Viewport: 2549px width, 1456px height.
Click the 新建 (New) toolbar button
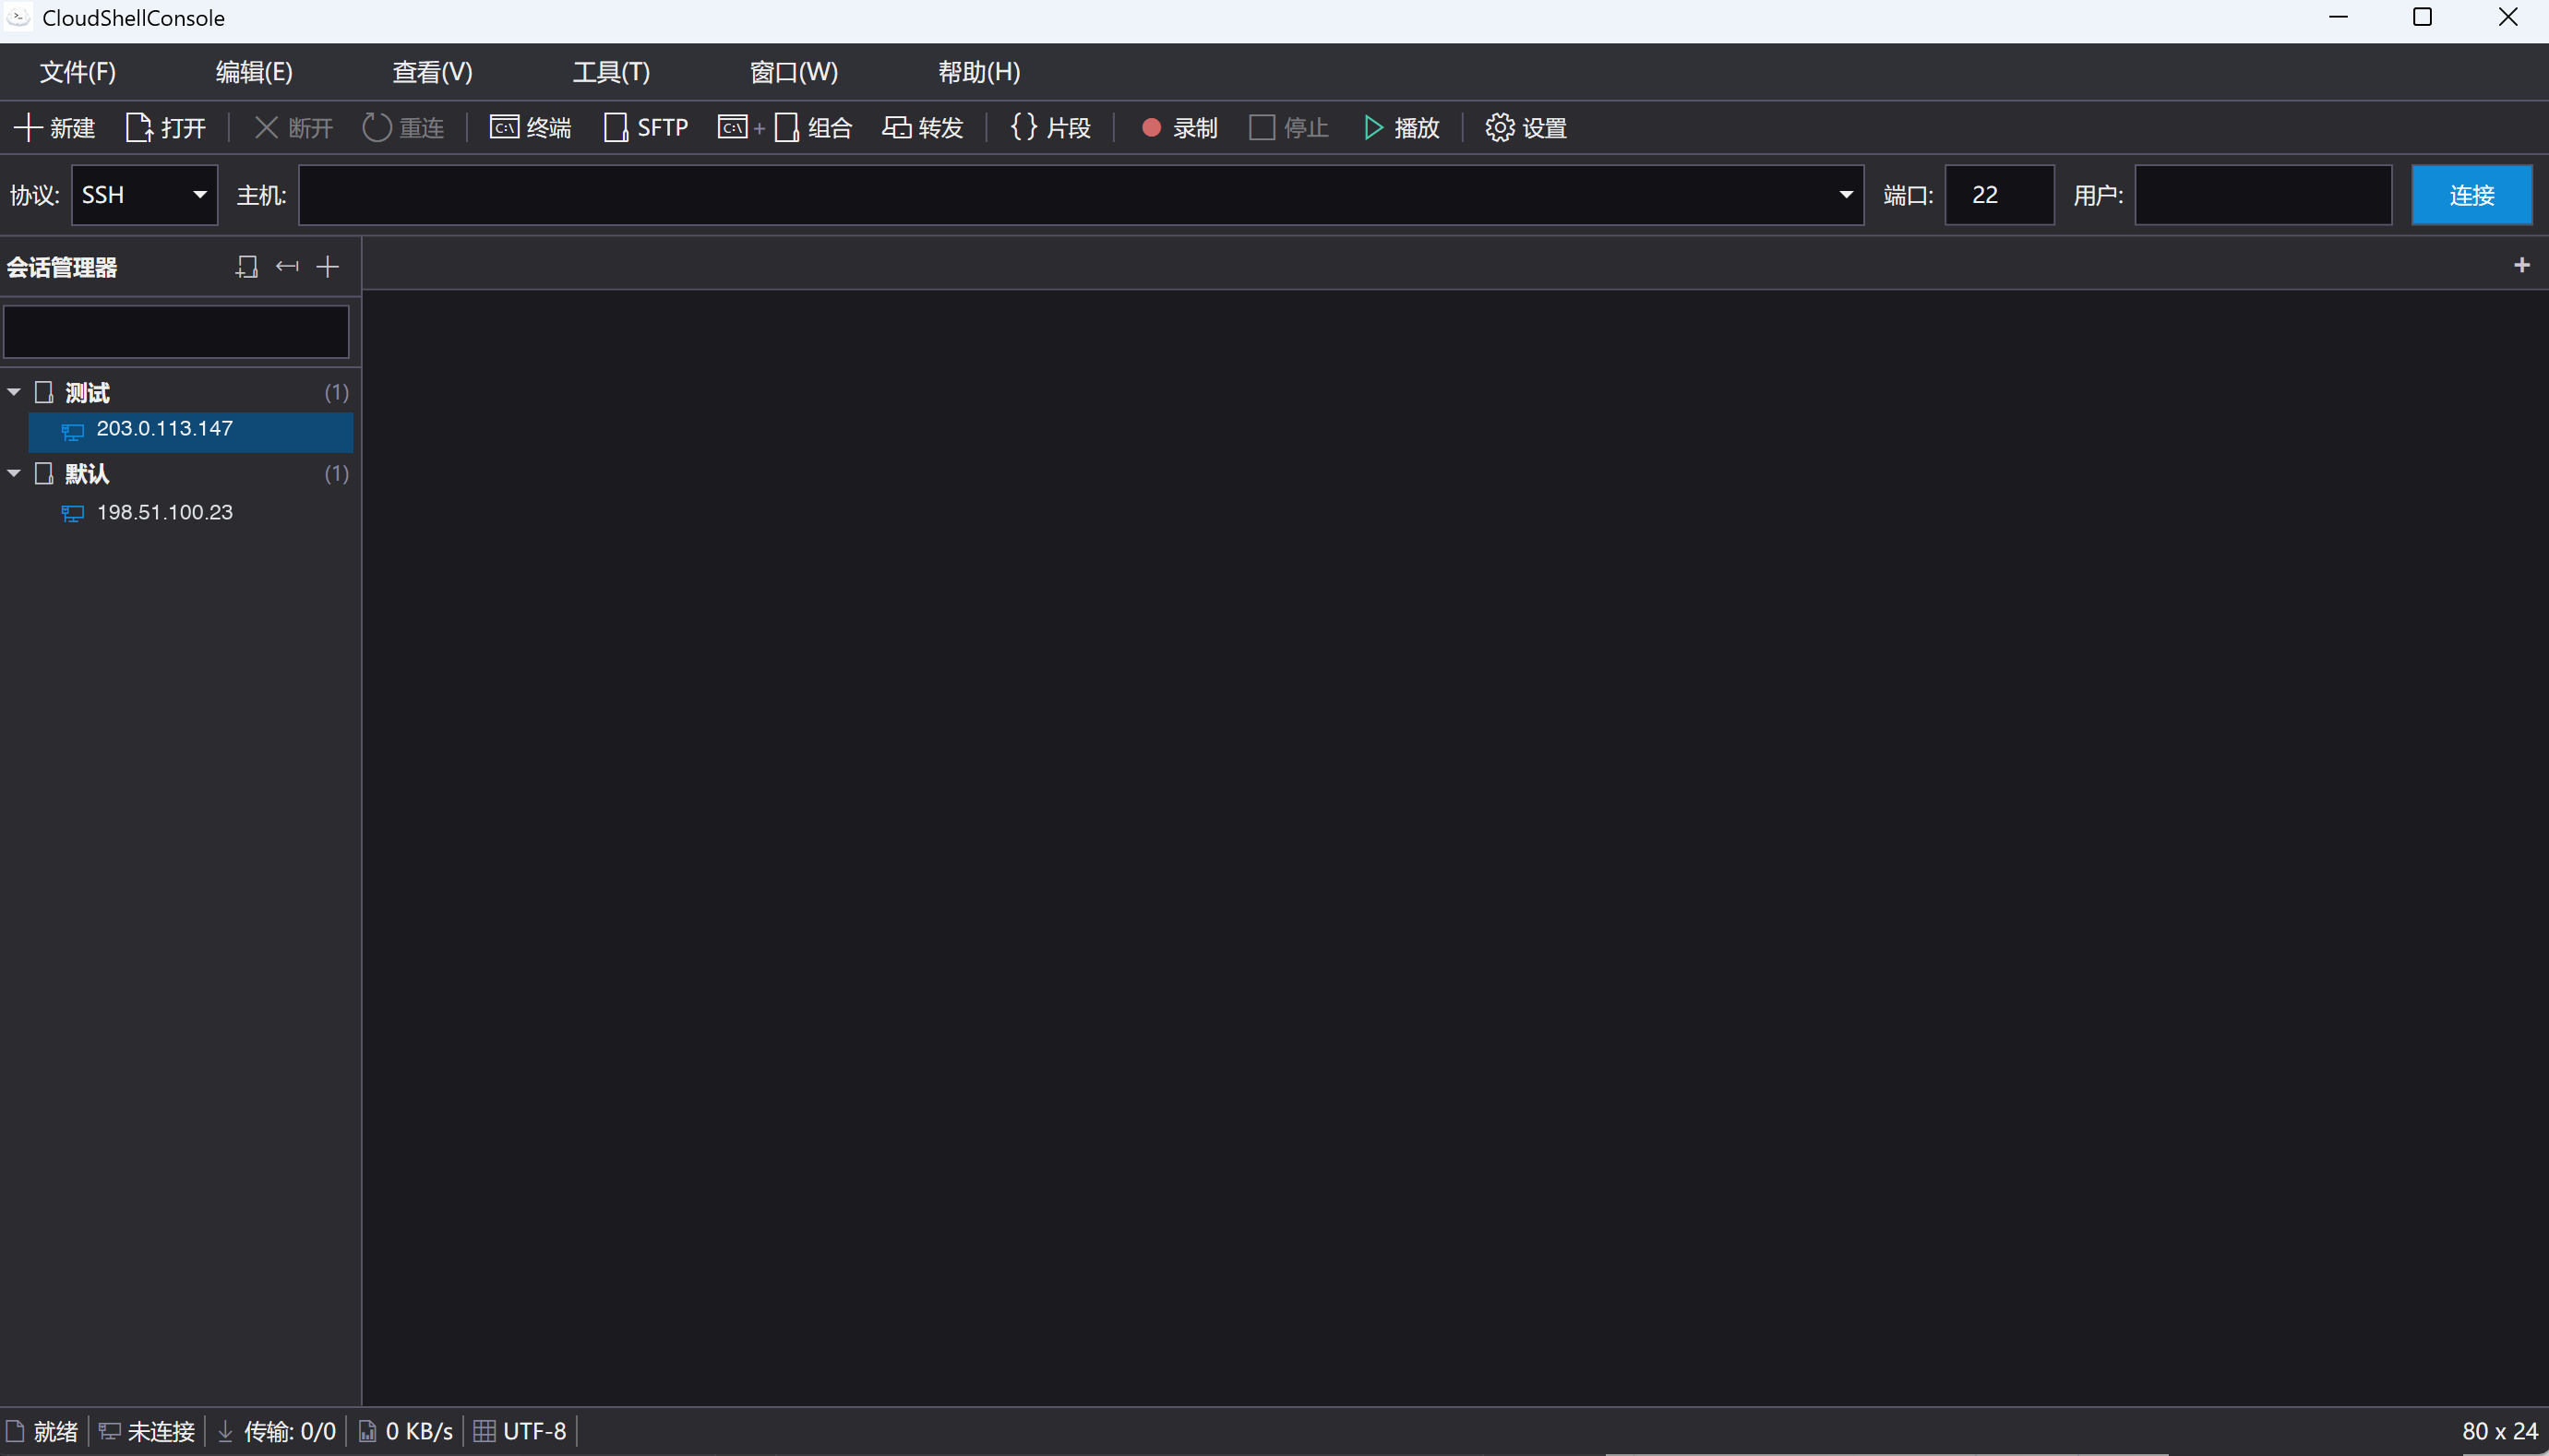55,128
